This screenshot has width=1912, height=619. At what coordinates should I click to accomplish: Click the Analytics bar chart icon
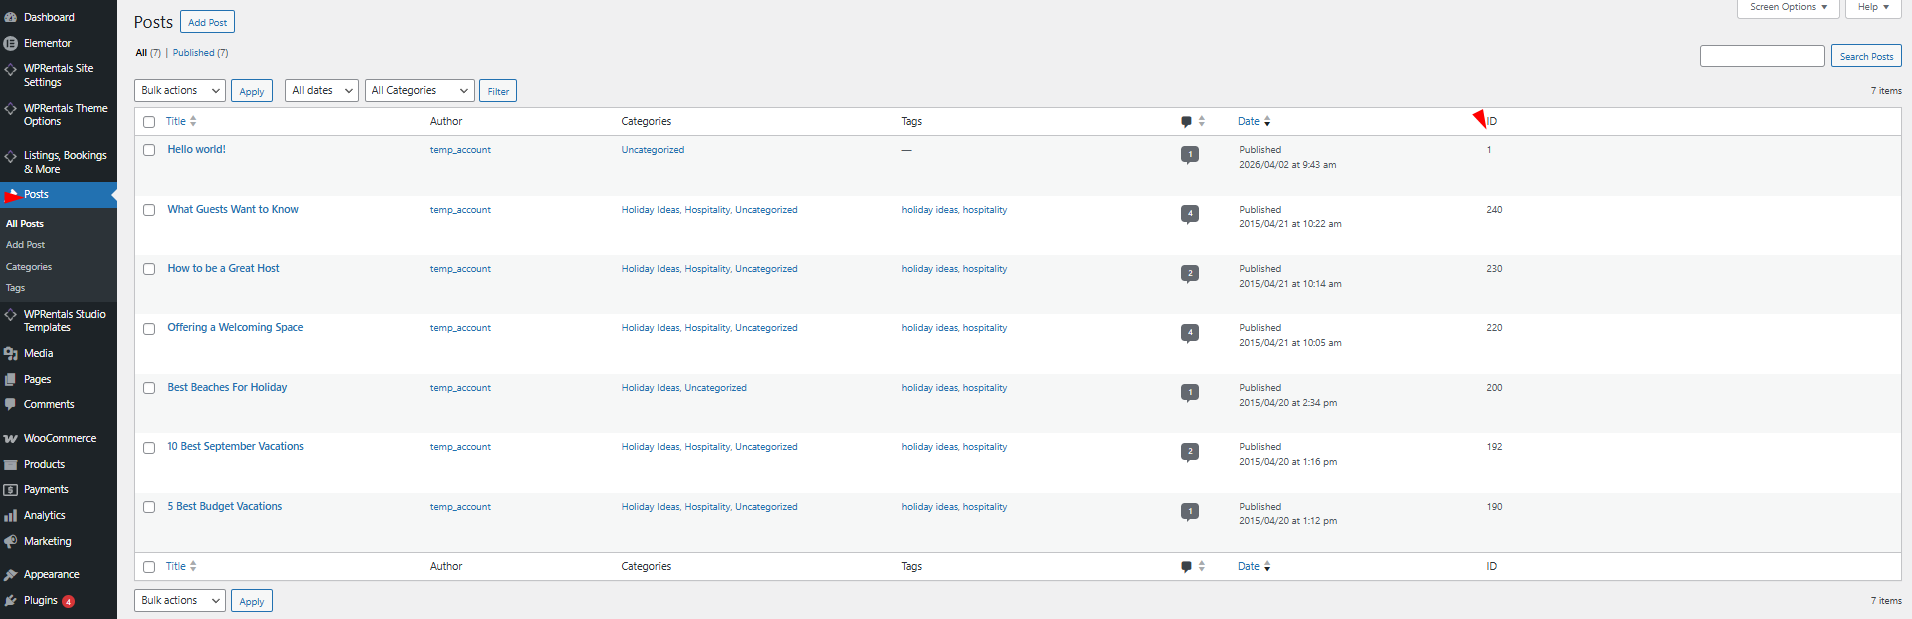pos(11,516)
